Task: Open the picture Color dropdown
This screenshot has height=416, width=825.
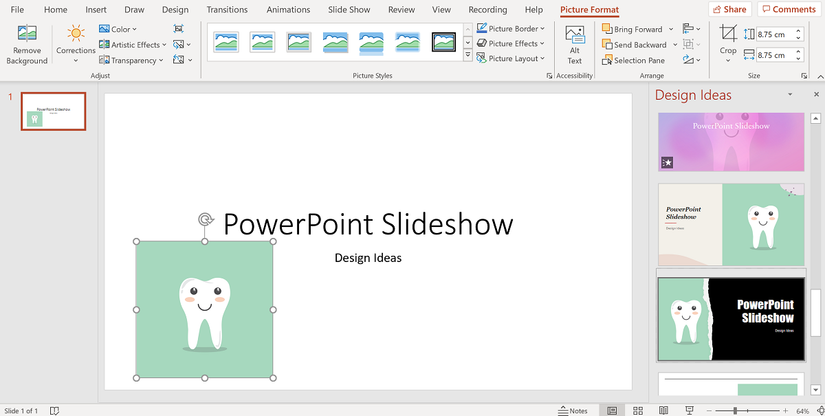Action: point(117,29)
